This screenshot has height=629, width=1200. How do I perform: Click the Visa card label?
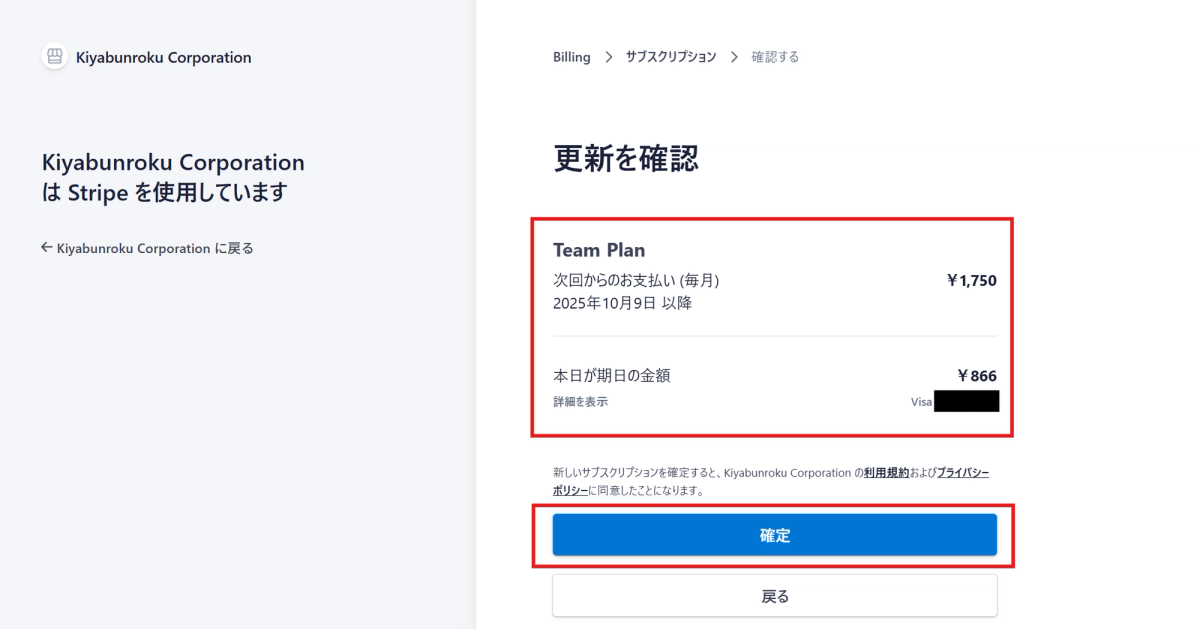[921, 402]
